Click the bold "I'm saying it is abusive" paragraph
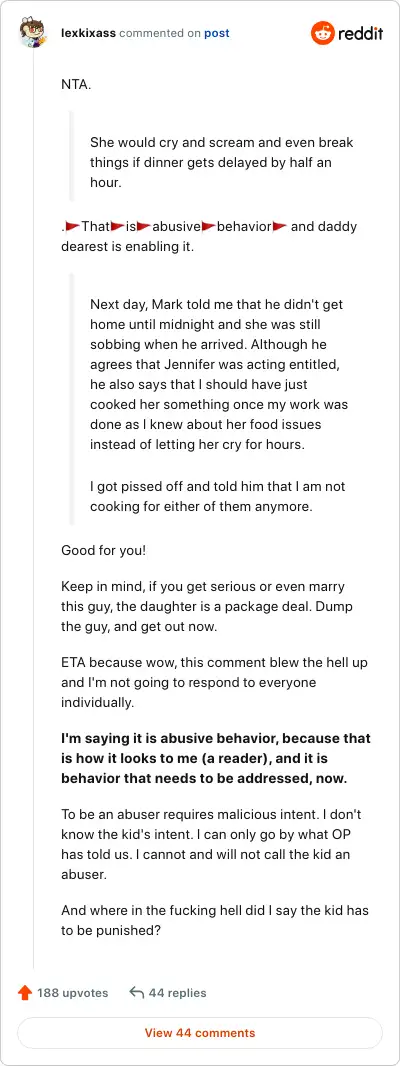The width and height of the screenshot is (400, 1066). tap(216, 759)
